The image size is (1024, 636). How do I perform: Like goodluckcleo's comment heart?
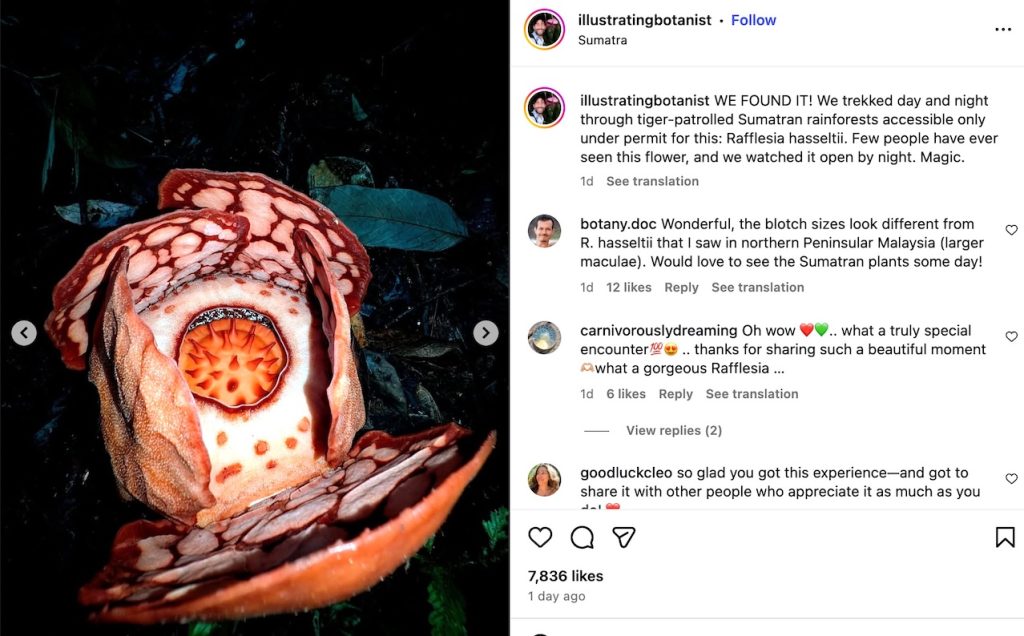pos(1011,479)
